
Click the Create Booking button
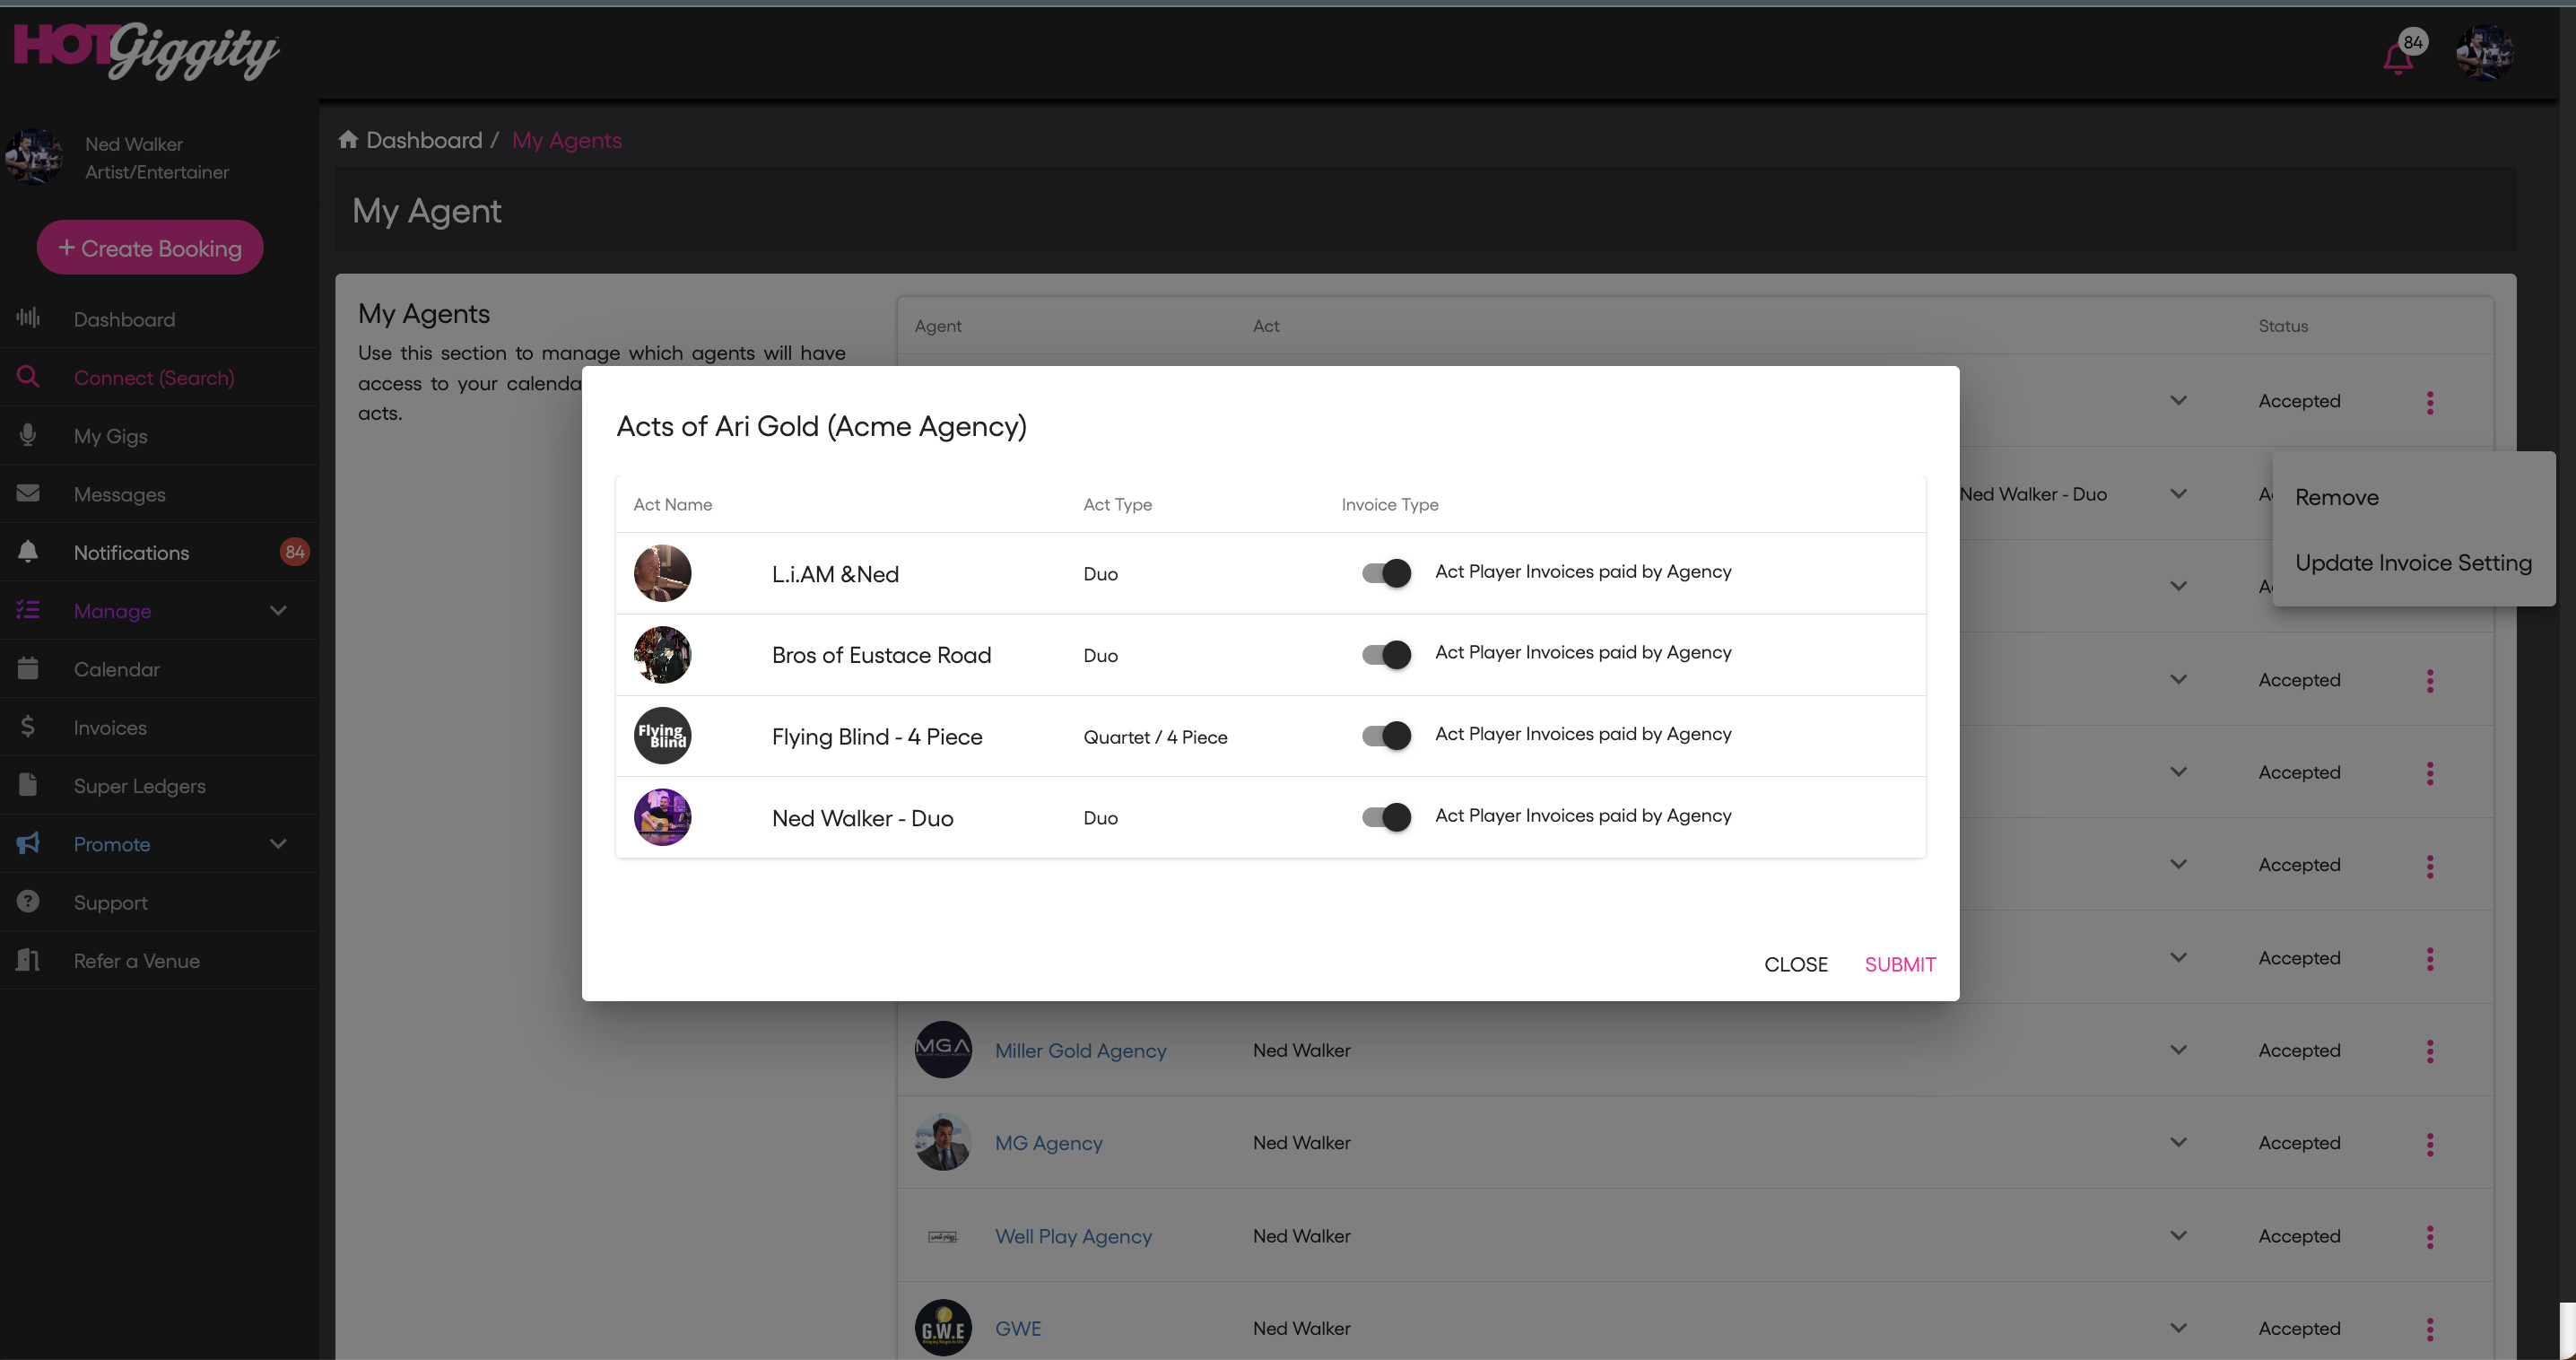click(150, 247)
